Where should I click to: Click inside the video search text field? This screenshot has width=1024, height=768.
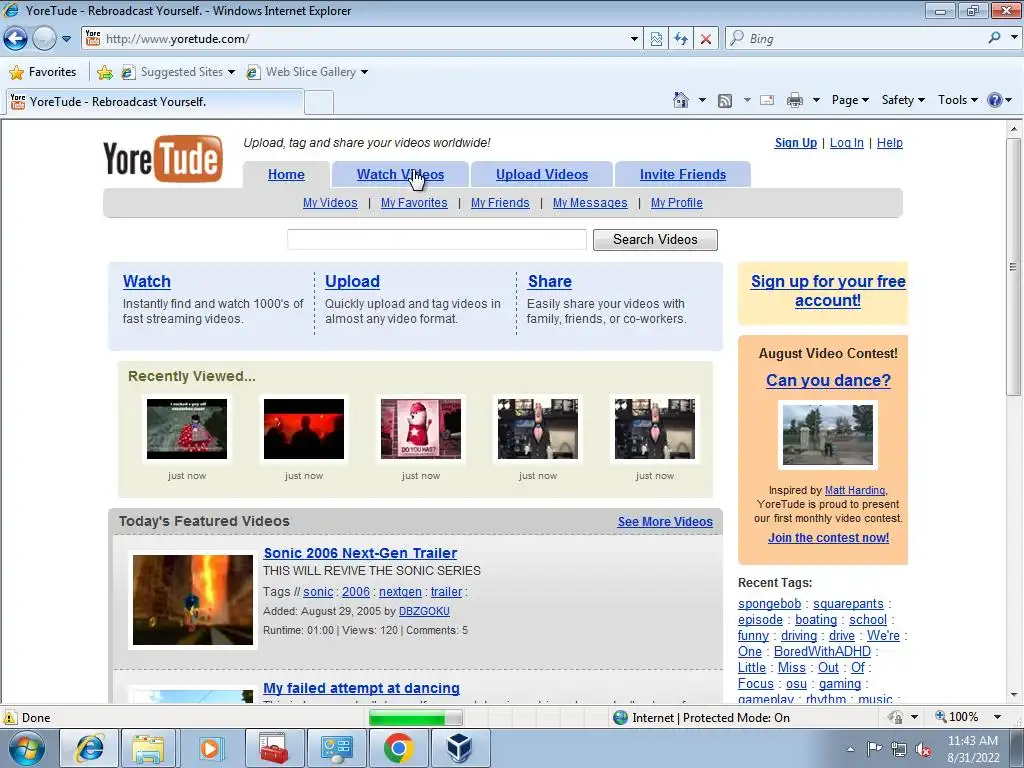[437, 240]
